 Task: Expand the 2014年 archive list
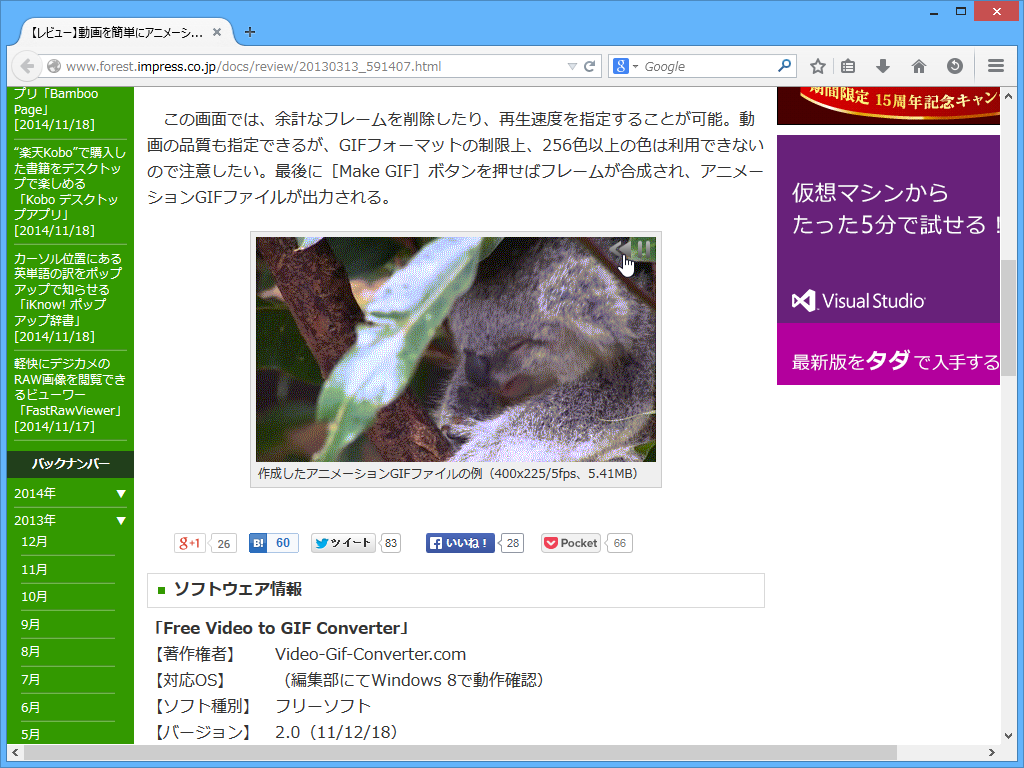(68, 493)
